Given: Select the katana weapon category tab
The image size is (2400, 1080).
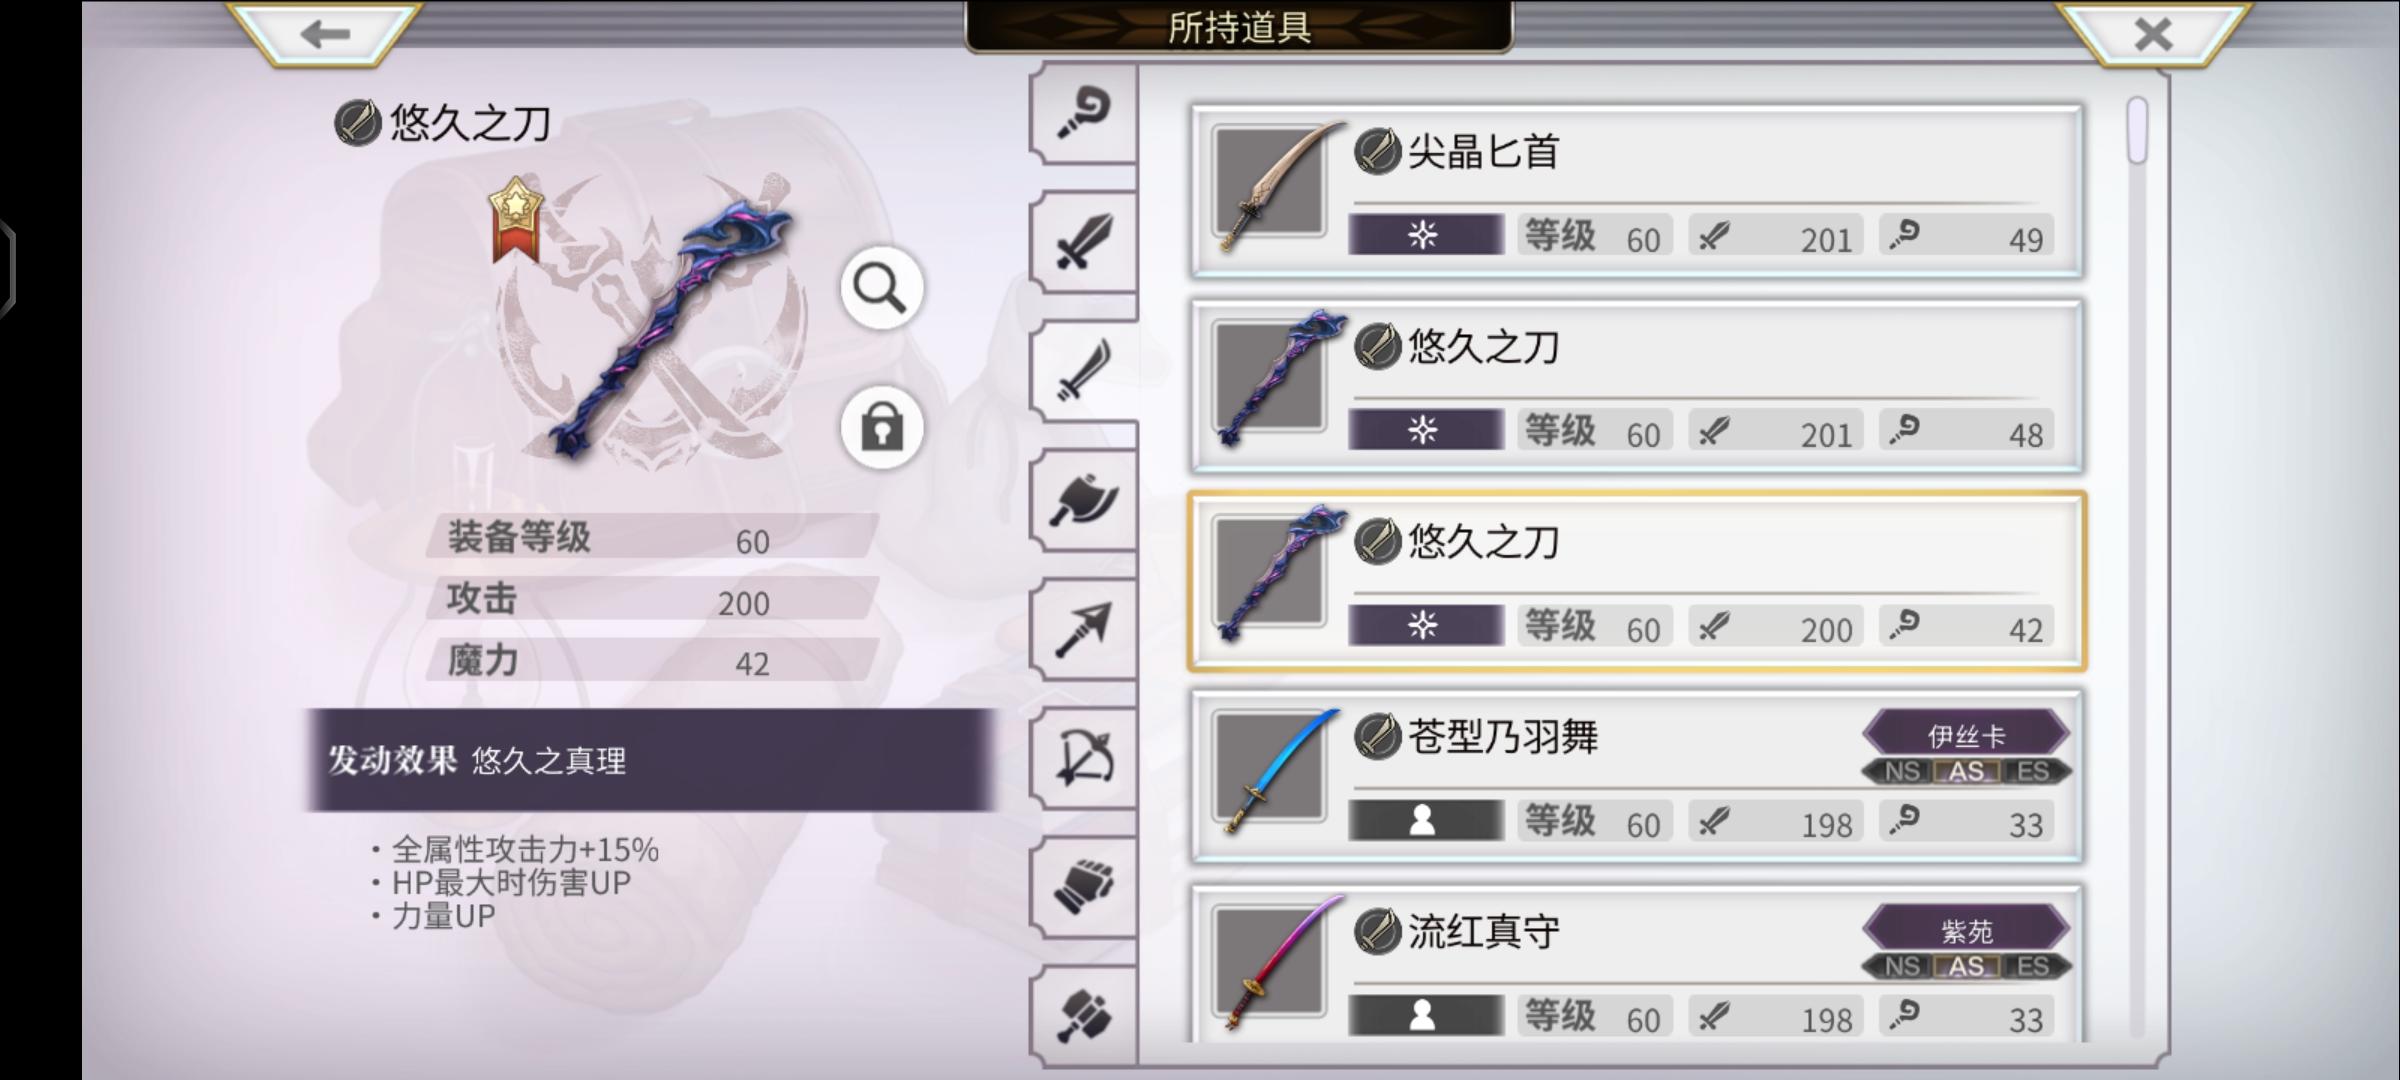Looking at the screenshot, I should [1084, 371].
